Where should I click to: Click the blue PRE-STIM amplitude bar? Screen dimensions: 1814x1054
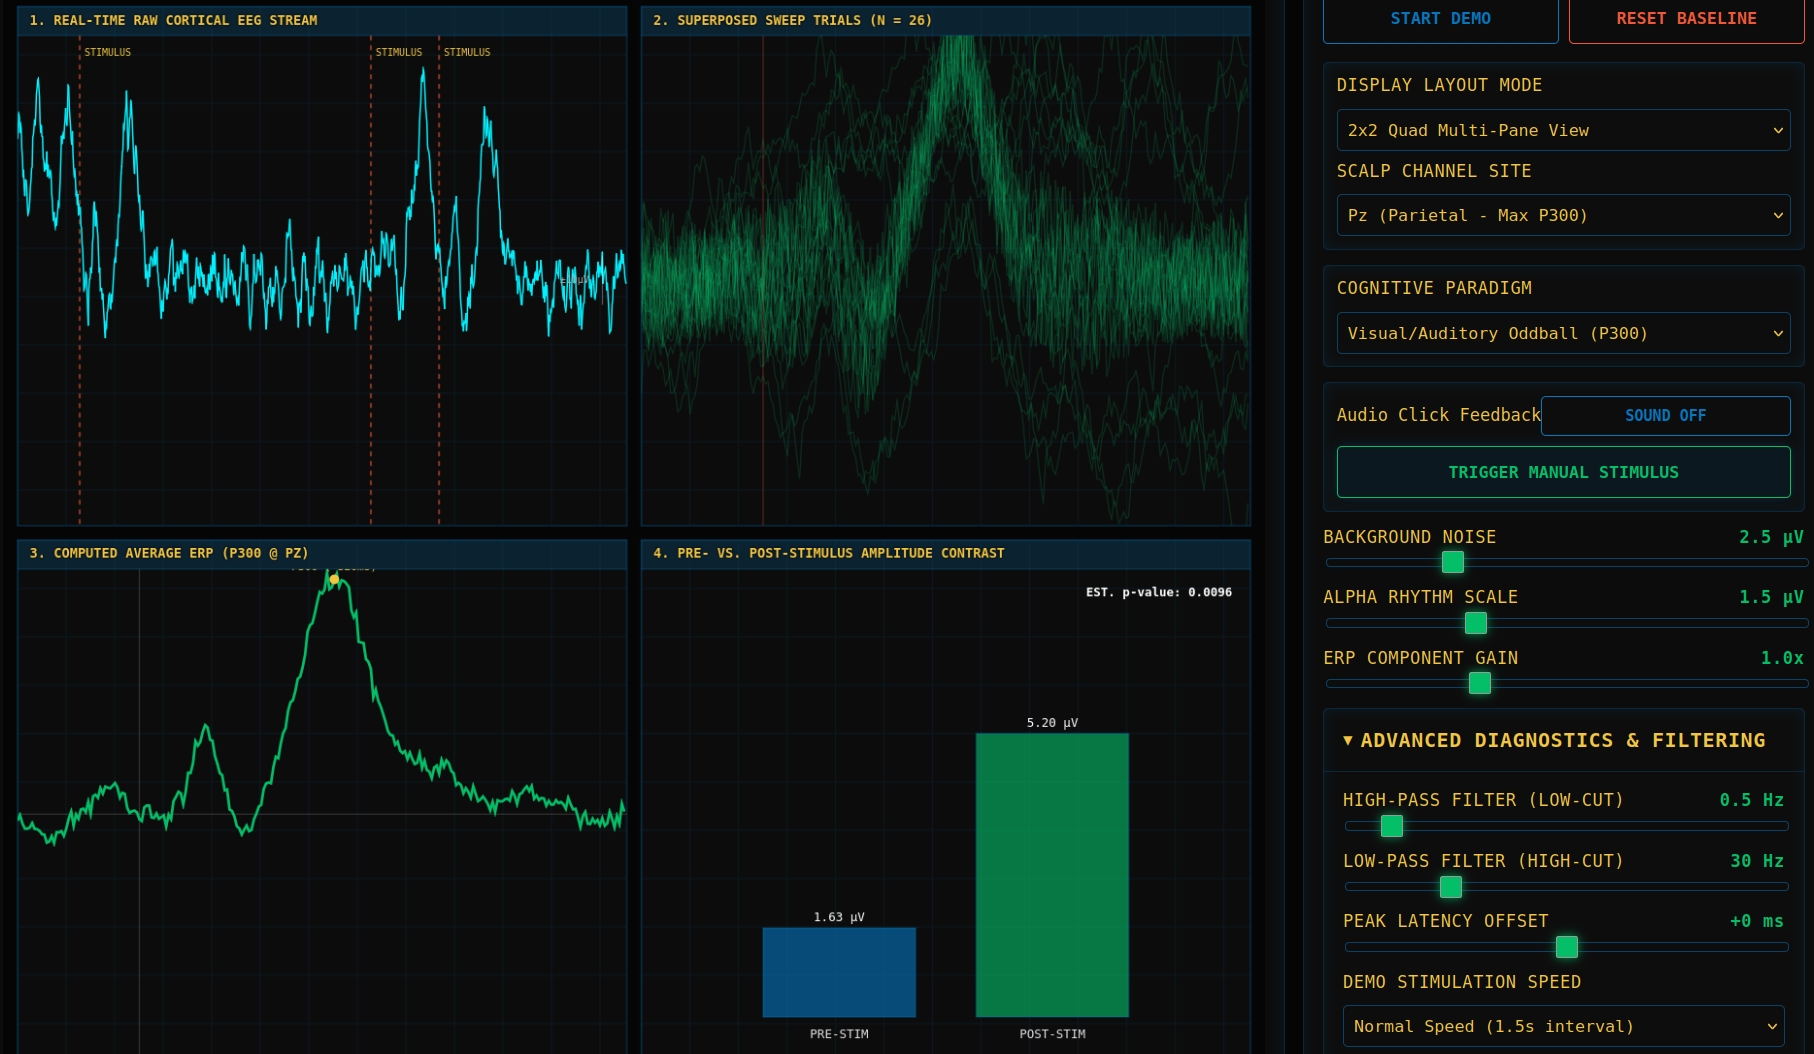(x=839, y=972)
